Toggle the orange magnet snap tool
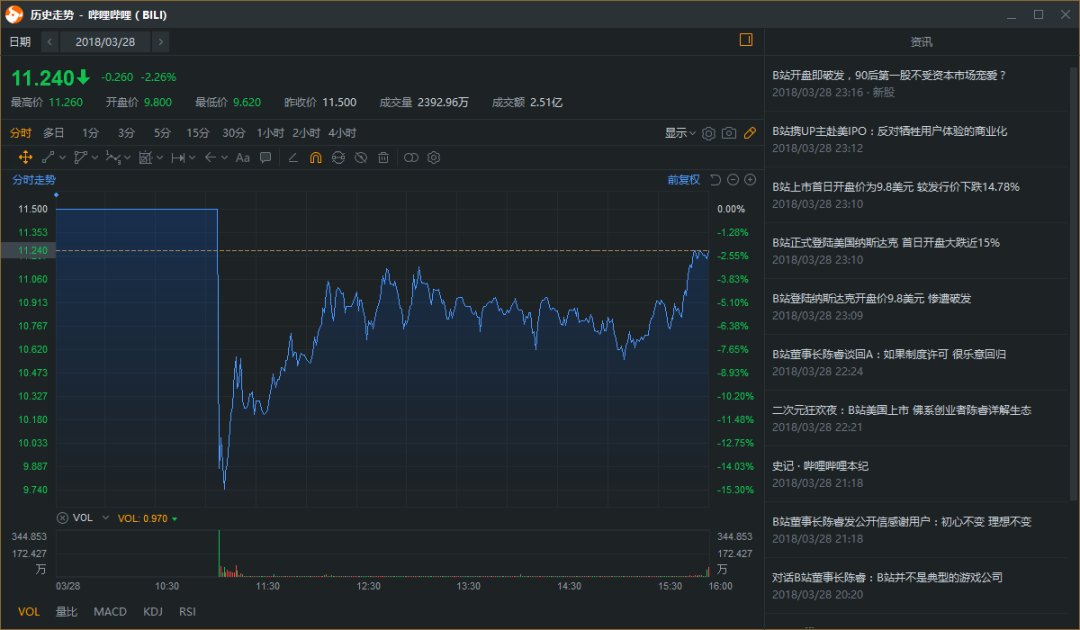 (x=315, y=158)
